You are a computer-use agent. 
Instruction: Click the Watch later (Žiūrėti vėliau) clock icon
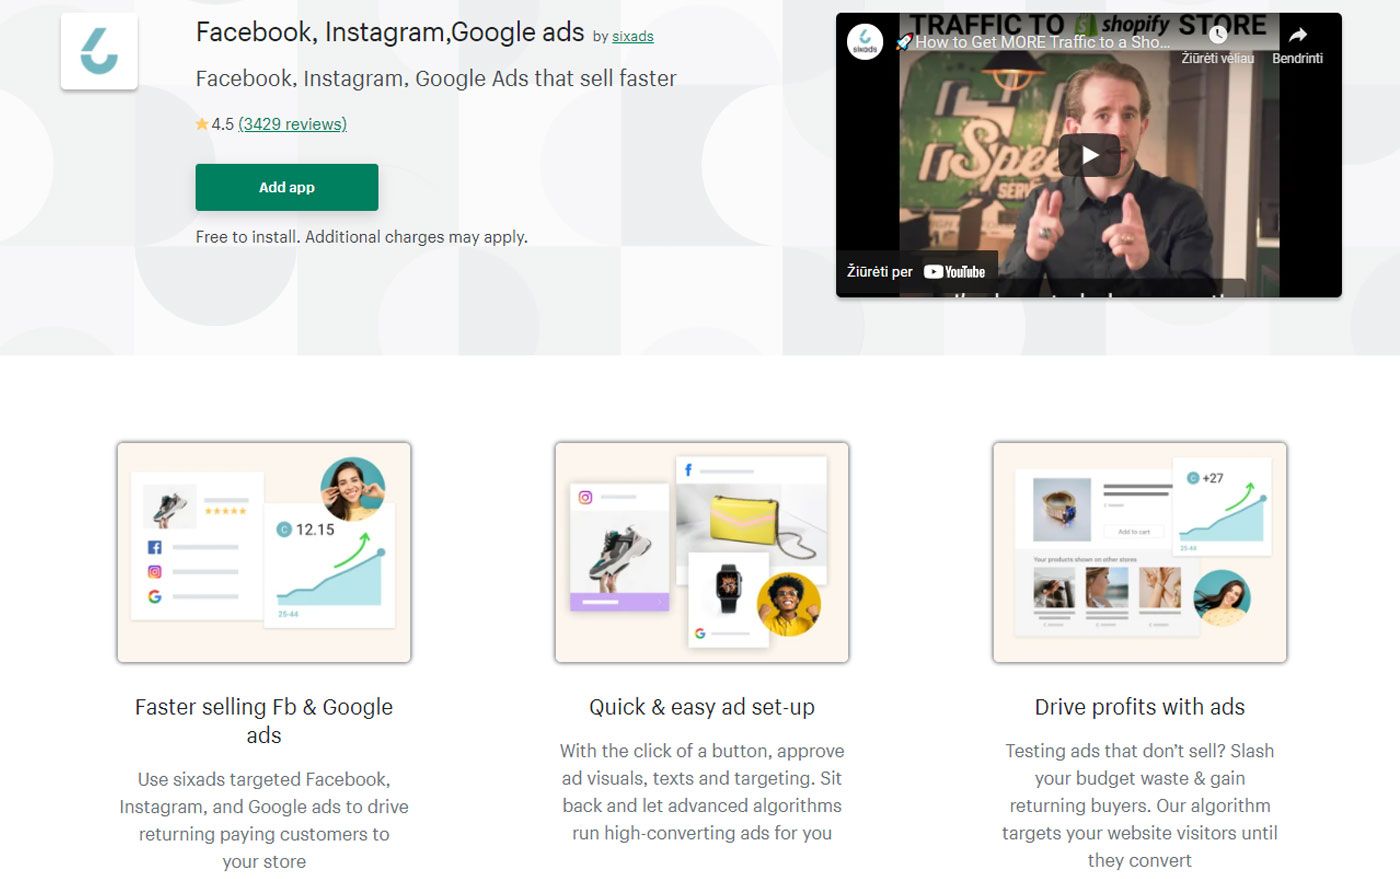pyautogui.click(x=1217, y=35)
